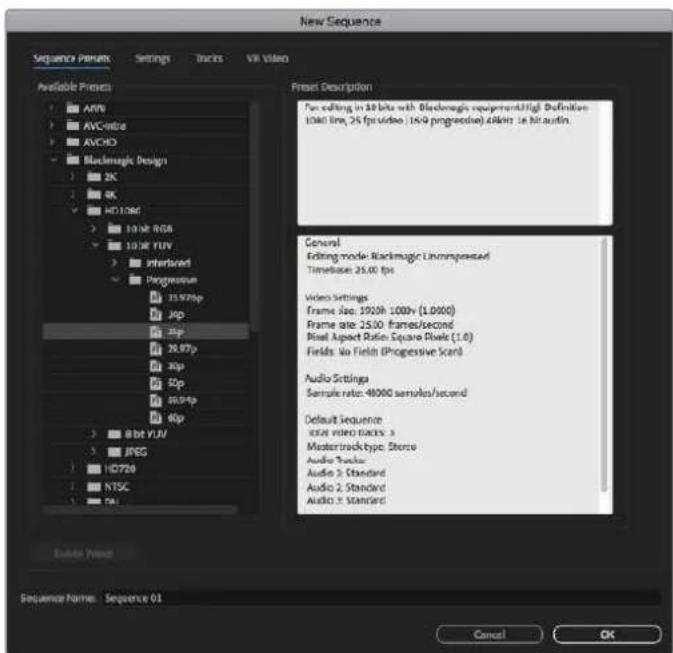Click the HD 1080 folder icon
This screenshot has width=673, height=653.
point(94,211)
